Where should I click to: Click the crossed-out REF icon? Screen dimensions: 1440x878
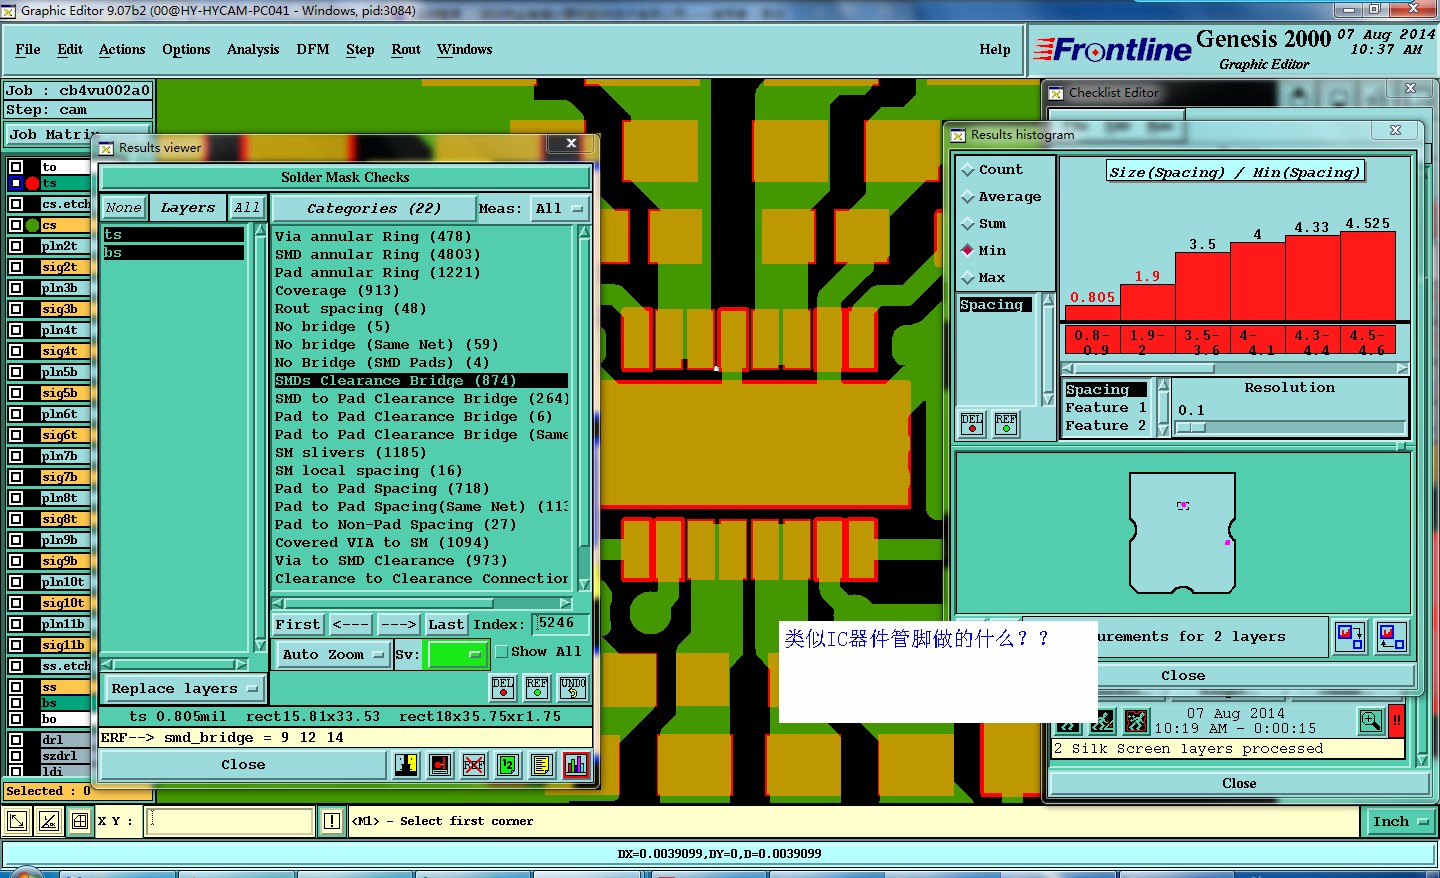[474, 765]
